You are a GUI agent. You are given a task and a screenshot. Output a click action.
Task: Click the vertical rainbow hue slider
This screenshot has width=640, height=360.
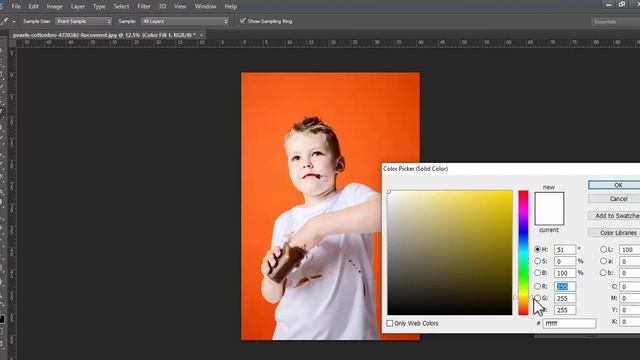[523, 253]
